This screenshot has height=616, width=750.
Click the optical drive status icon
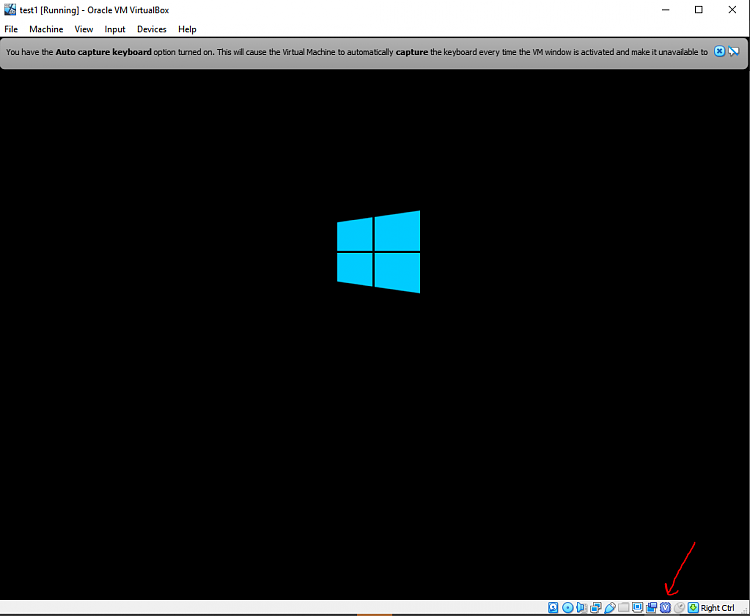pos(568,607)
